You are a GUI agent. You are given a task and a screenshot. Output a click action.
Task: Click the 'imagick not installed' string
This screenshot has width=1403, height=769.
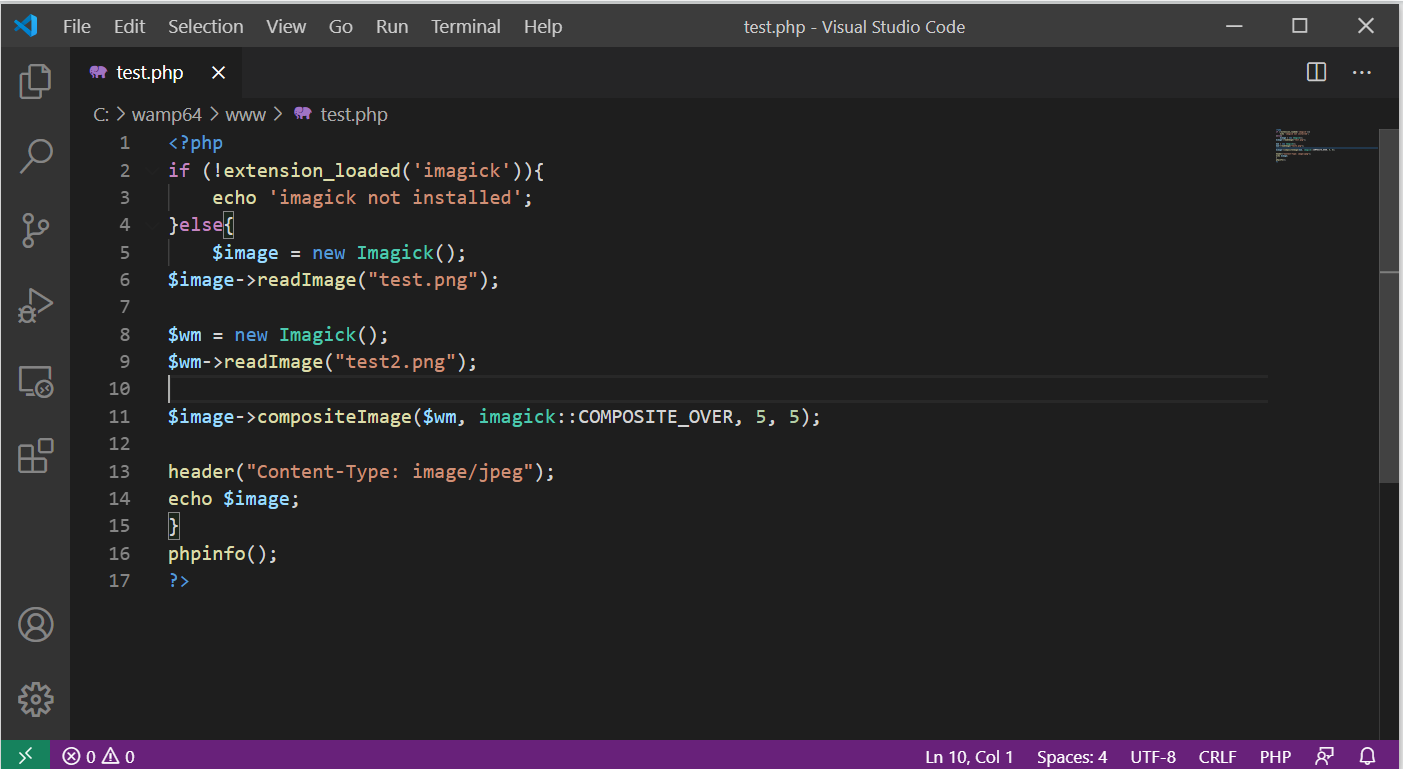(396, 198)
